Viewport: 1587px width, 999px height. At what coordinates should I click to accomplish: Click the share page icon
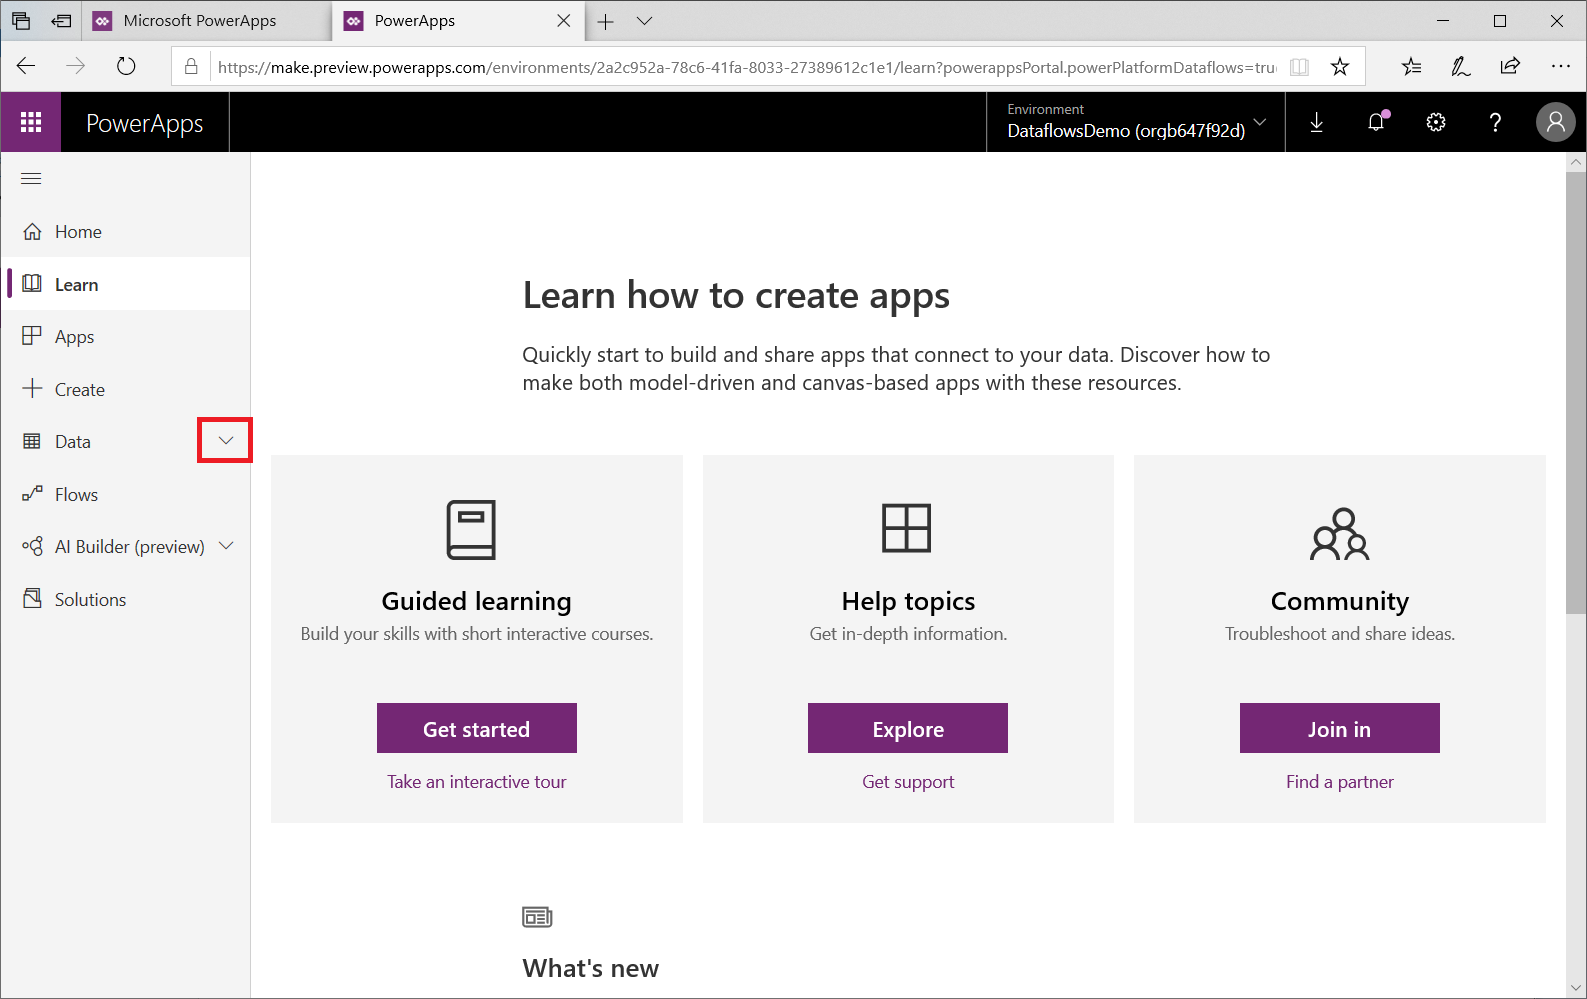point(1510,67)
